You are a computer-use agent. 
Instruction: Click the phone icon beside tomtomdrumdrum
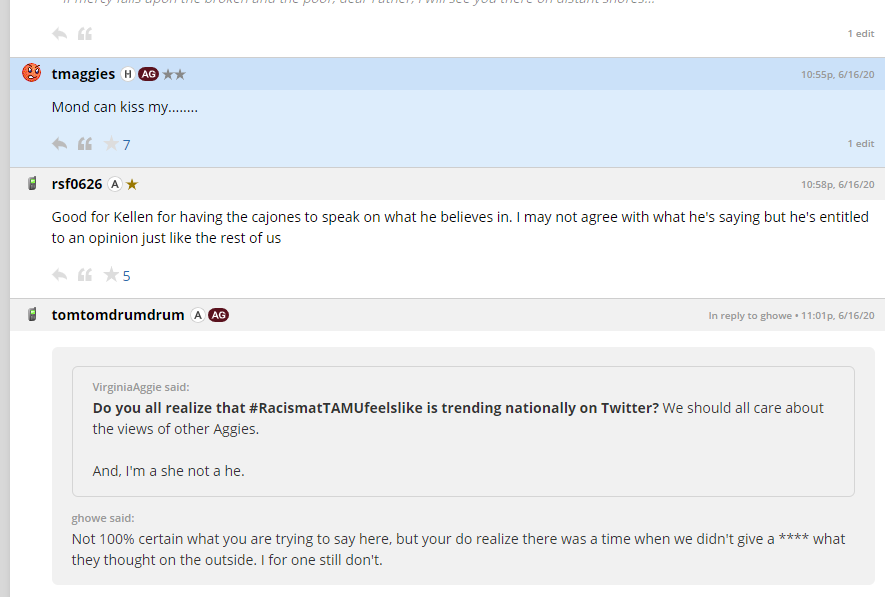click(x=32, y=315)
